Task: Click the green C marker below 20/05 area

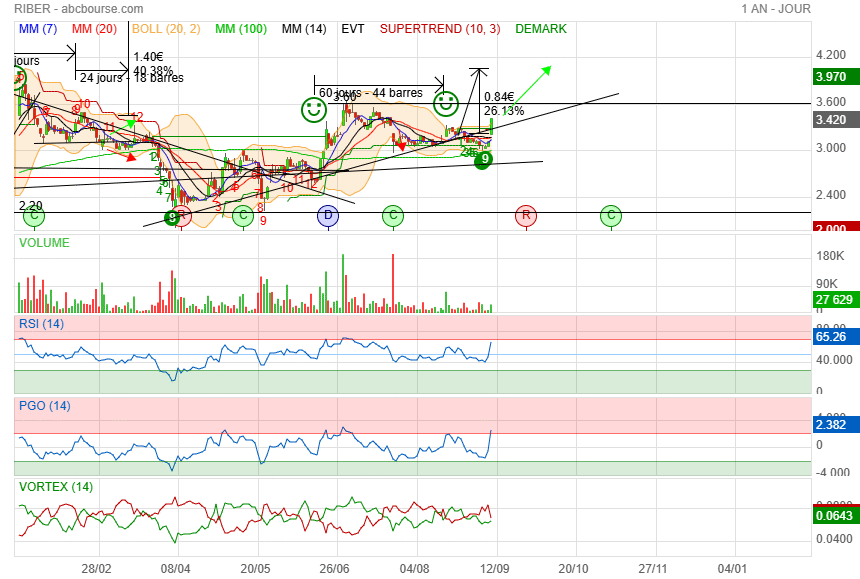Action: pyautogui.click(x=243, y=215)
